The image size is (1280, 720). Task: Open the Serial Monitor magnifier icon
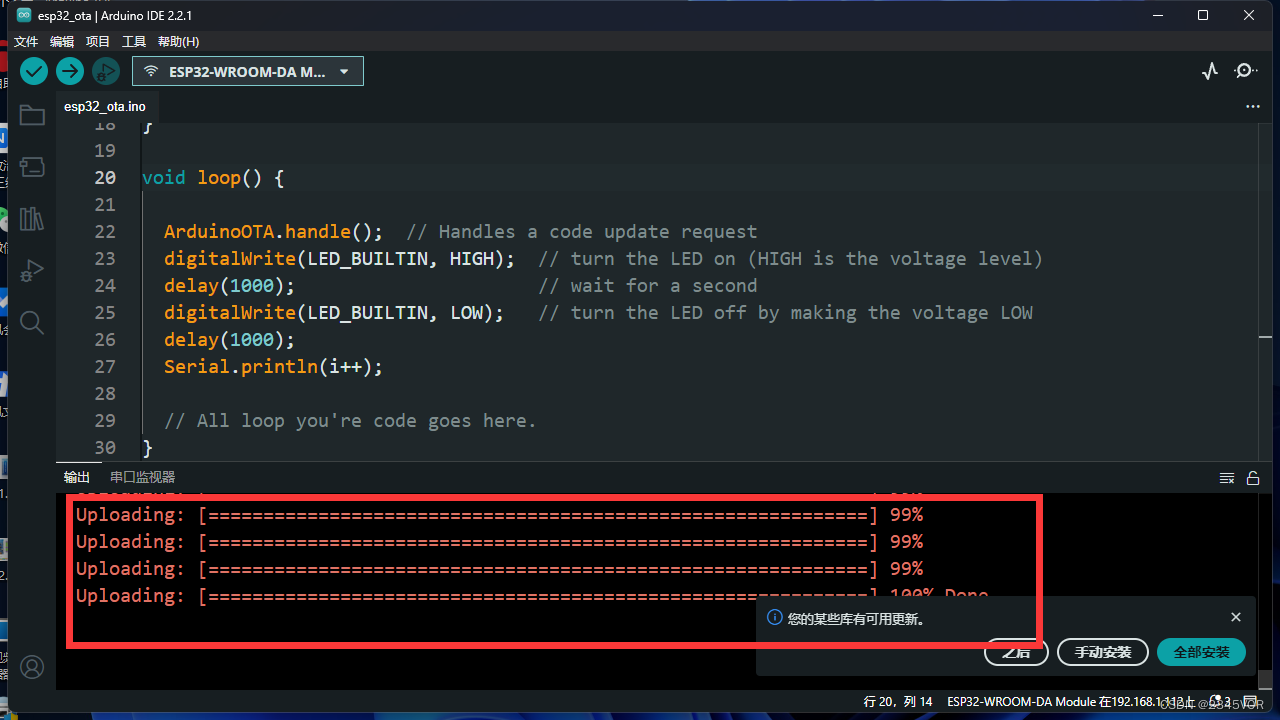[1245, 71]
